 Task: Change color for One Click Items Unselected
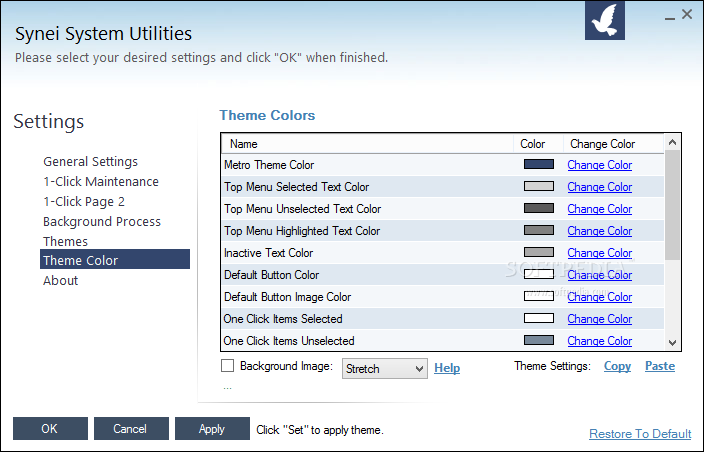pos(599,341)
